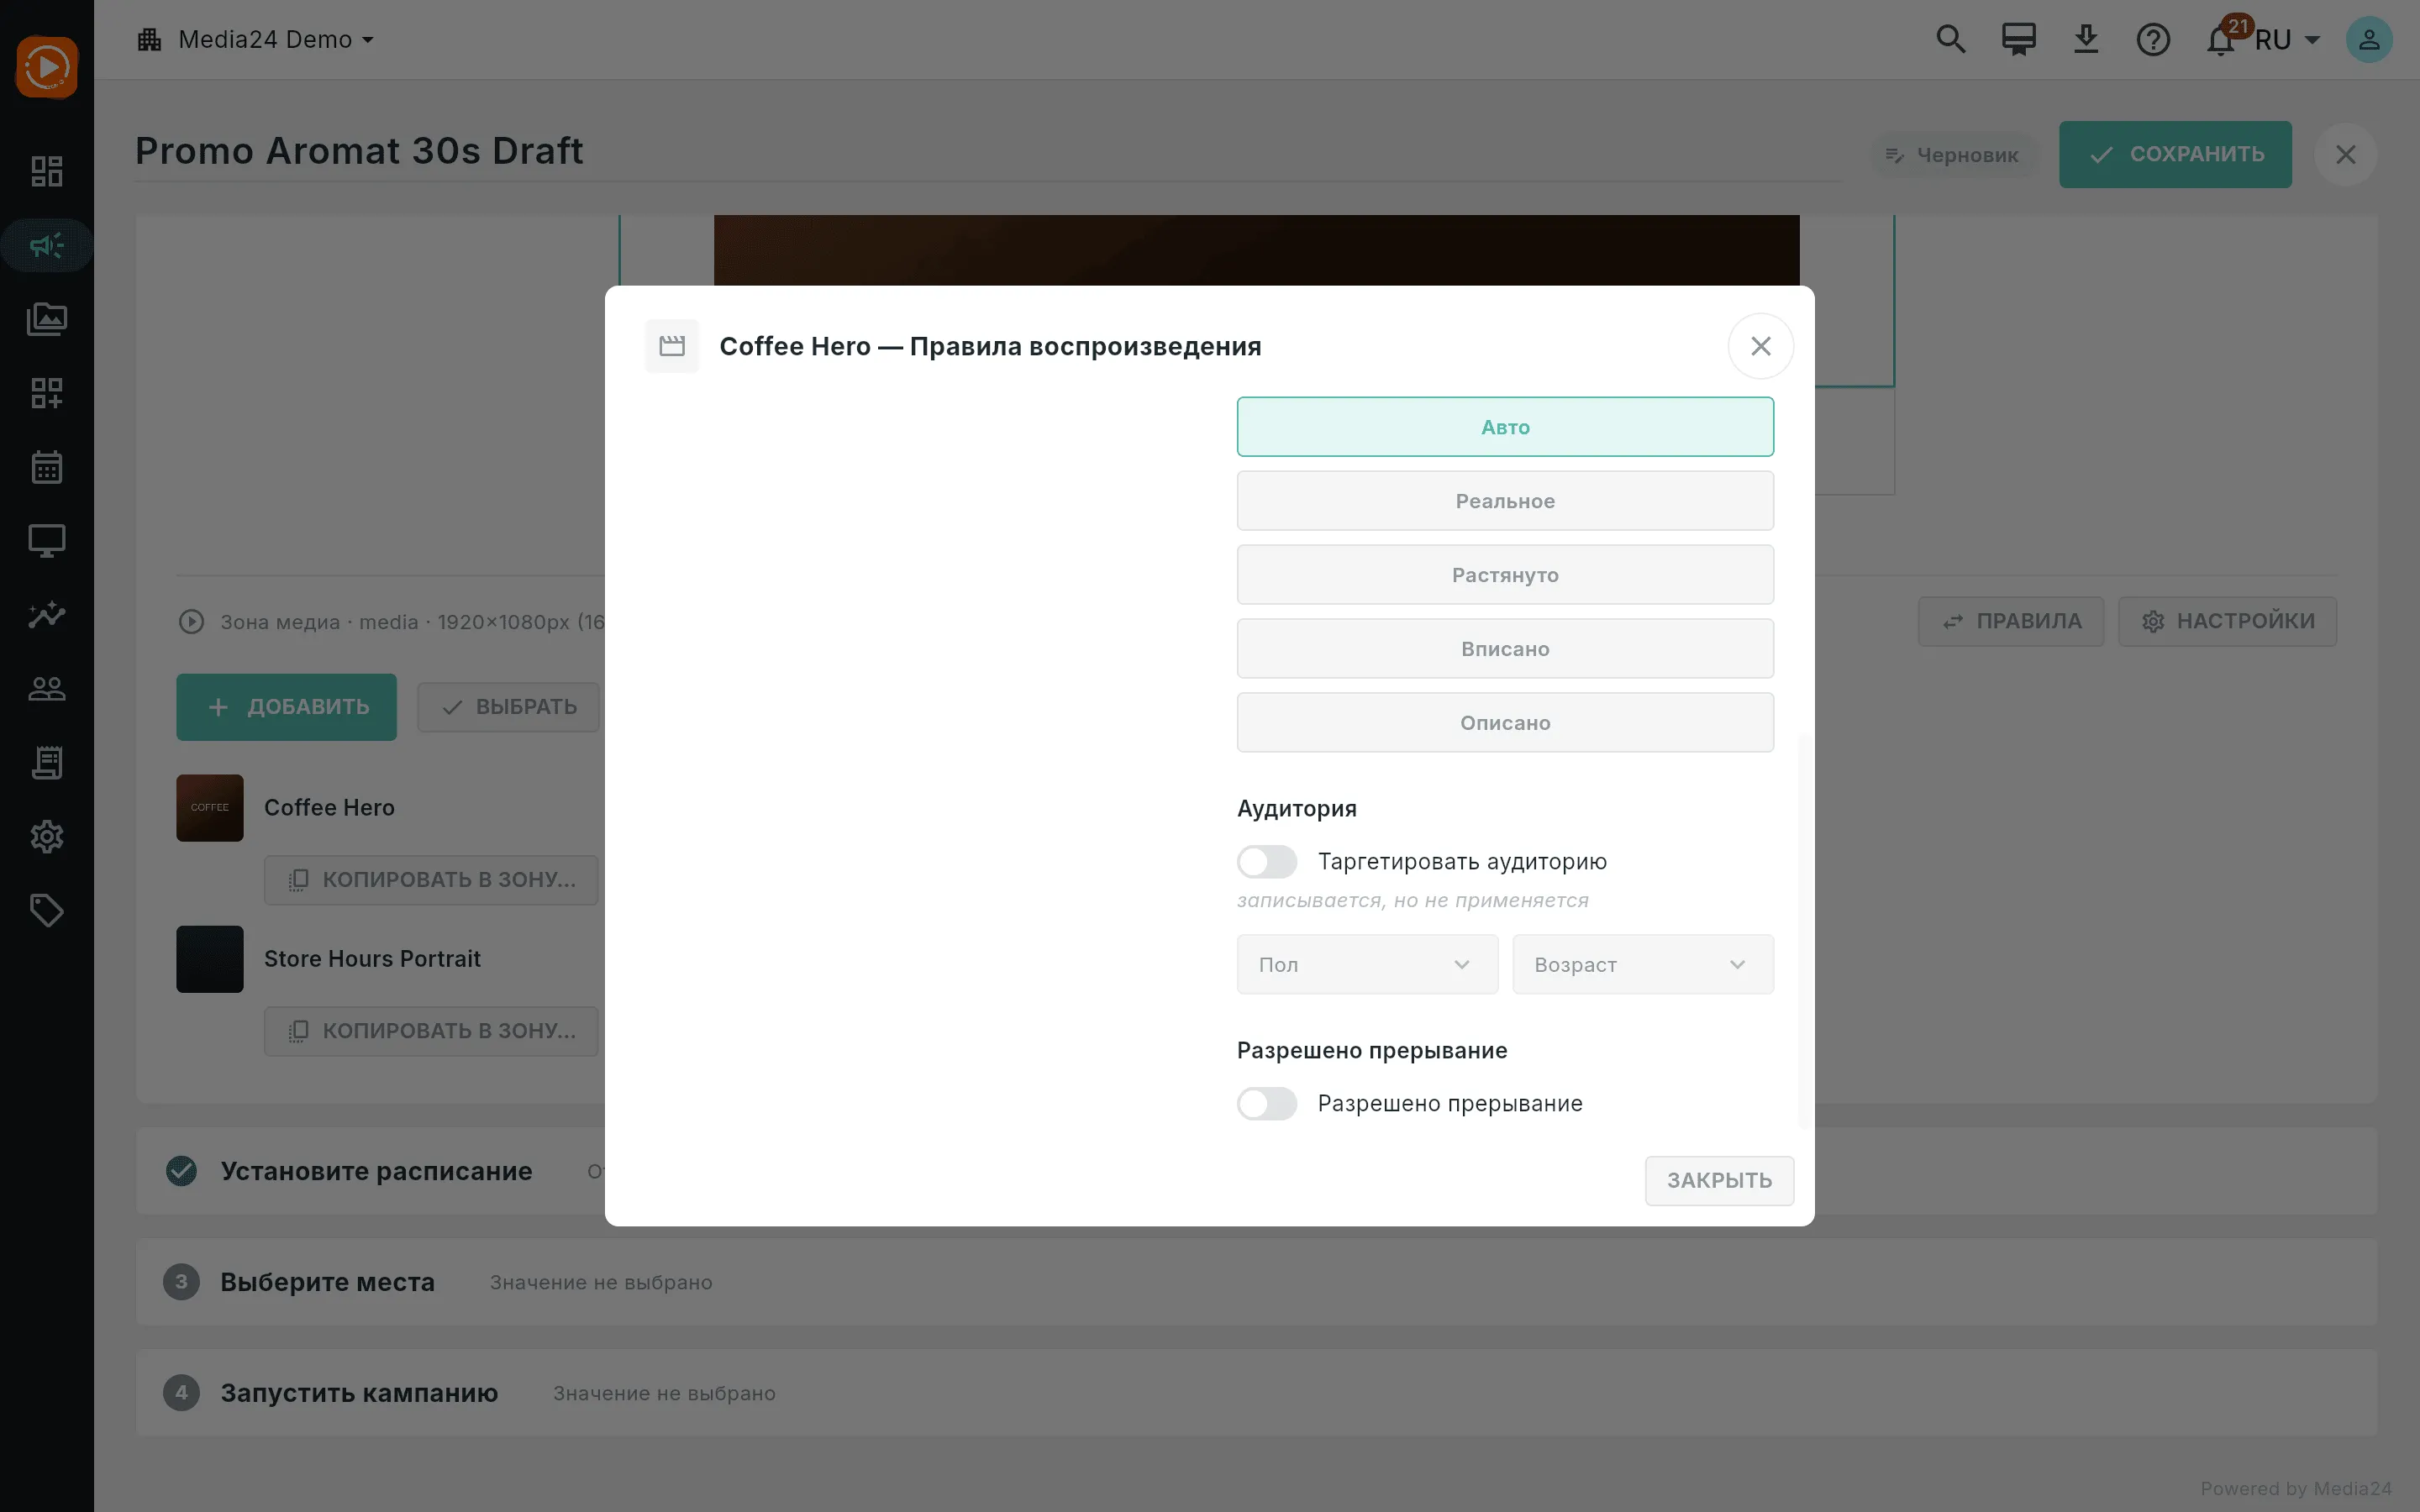Select the Растянуто scaling option

click(1505, 575)
